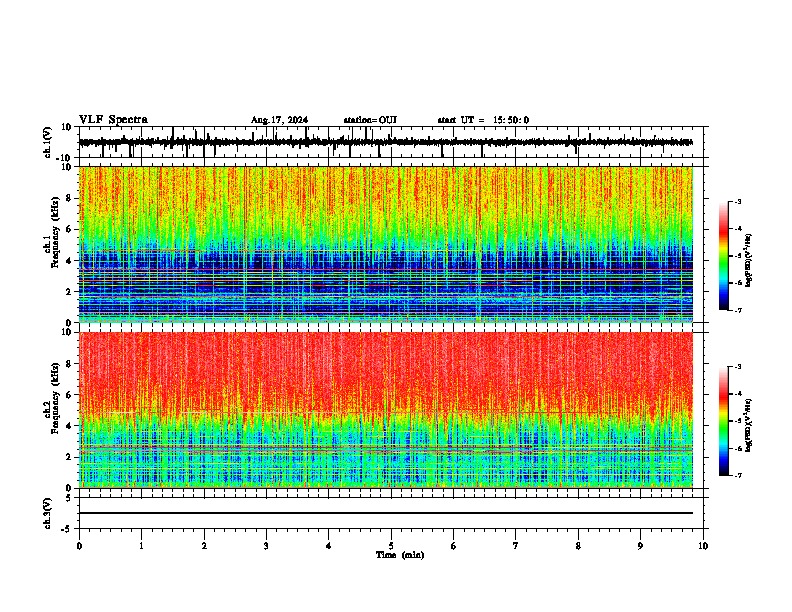The height and width of the screenshot is (612, 792).
Task: Click the flat ch.3 voltage trace line
Action: click(386, 513)
